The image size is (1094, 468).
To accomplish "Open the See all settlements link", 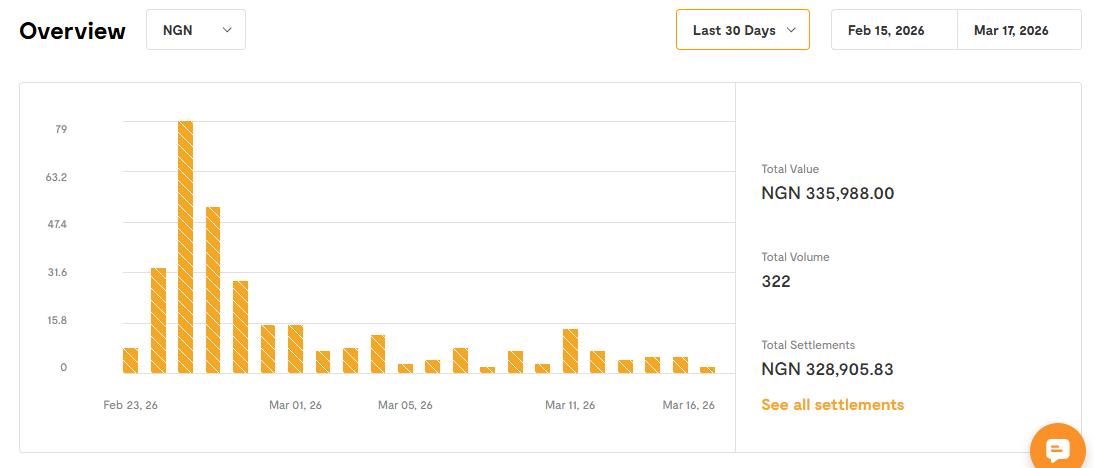I will coord(832,405).
